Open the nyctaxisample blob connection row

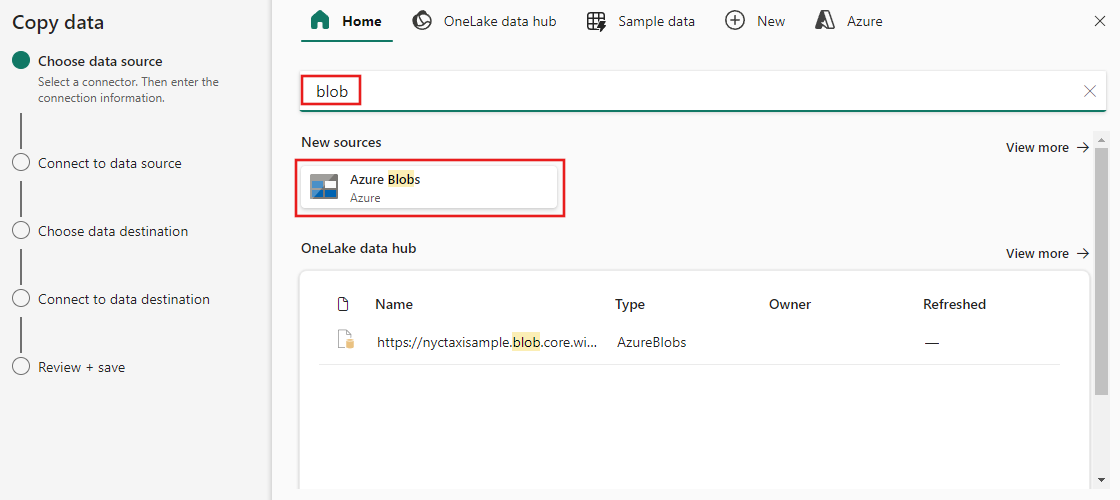click(x=689, y=342)
